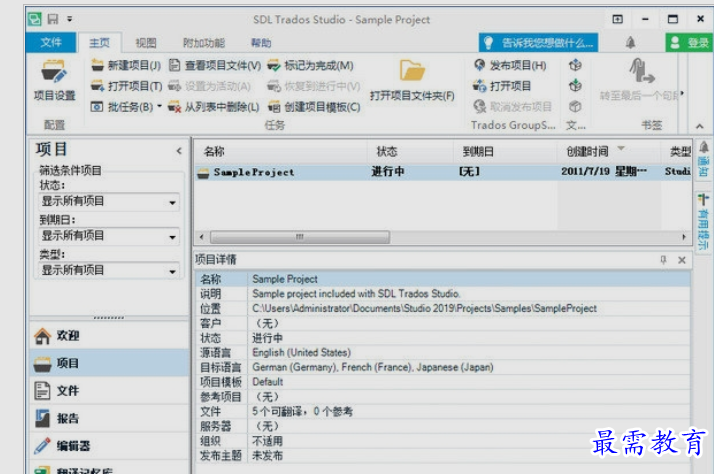Click Go to Last Segment (转至最后一个句段) icon
This screenshot has height=474, width=714.
click(x=641, y=71)
